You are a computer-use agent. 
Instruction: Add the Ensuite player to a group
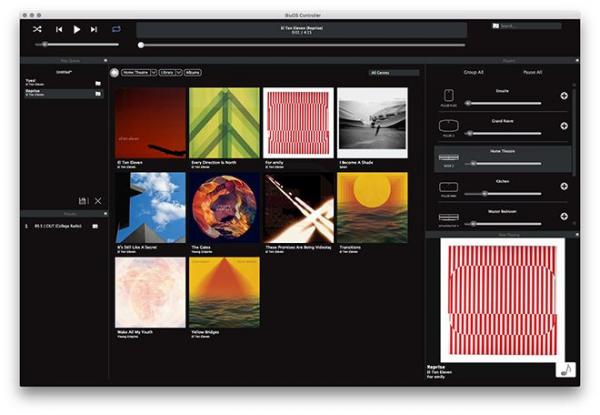(x=564, y=96)
